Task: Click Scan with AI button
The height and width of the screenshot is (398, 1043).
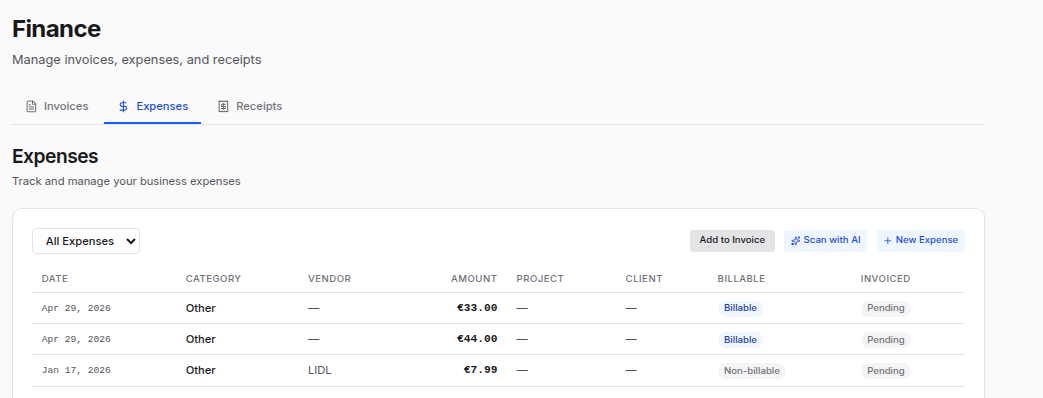Action: [825, 241]
